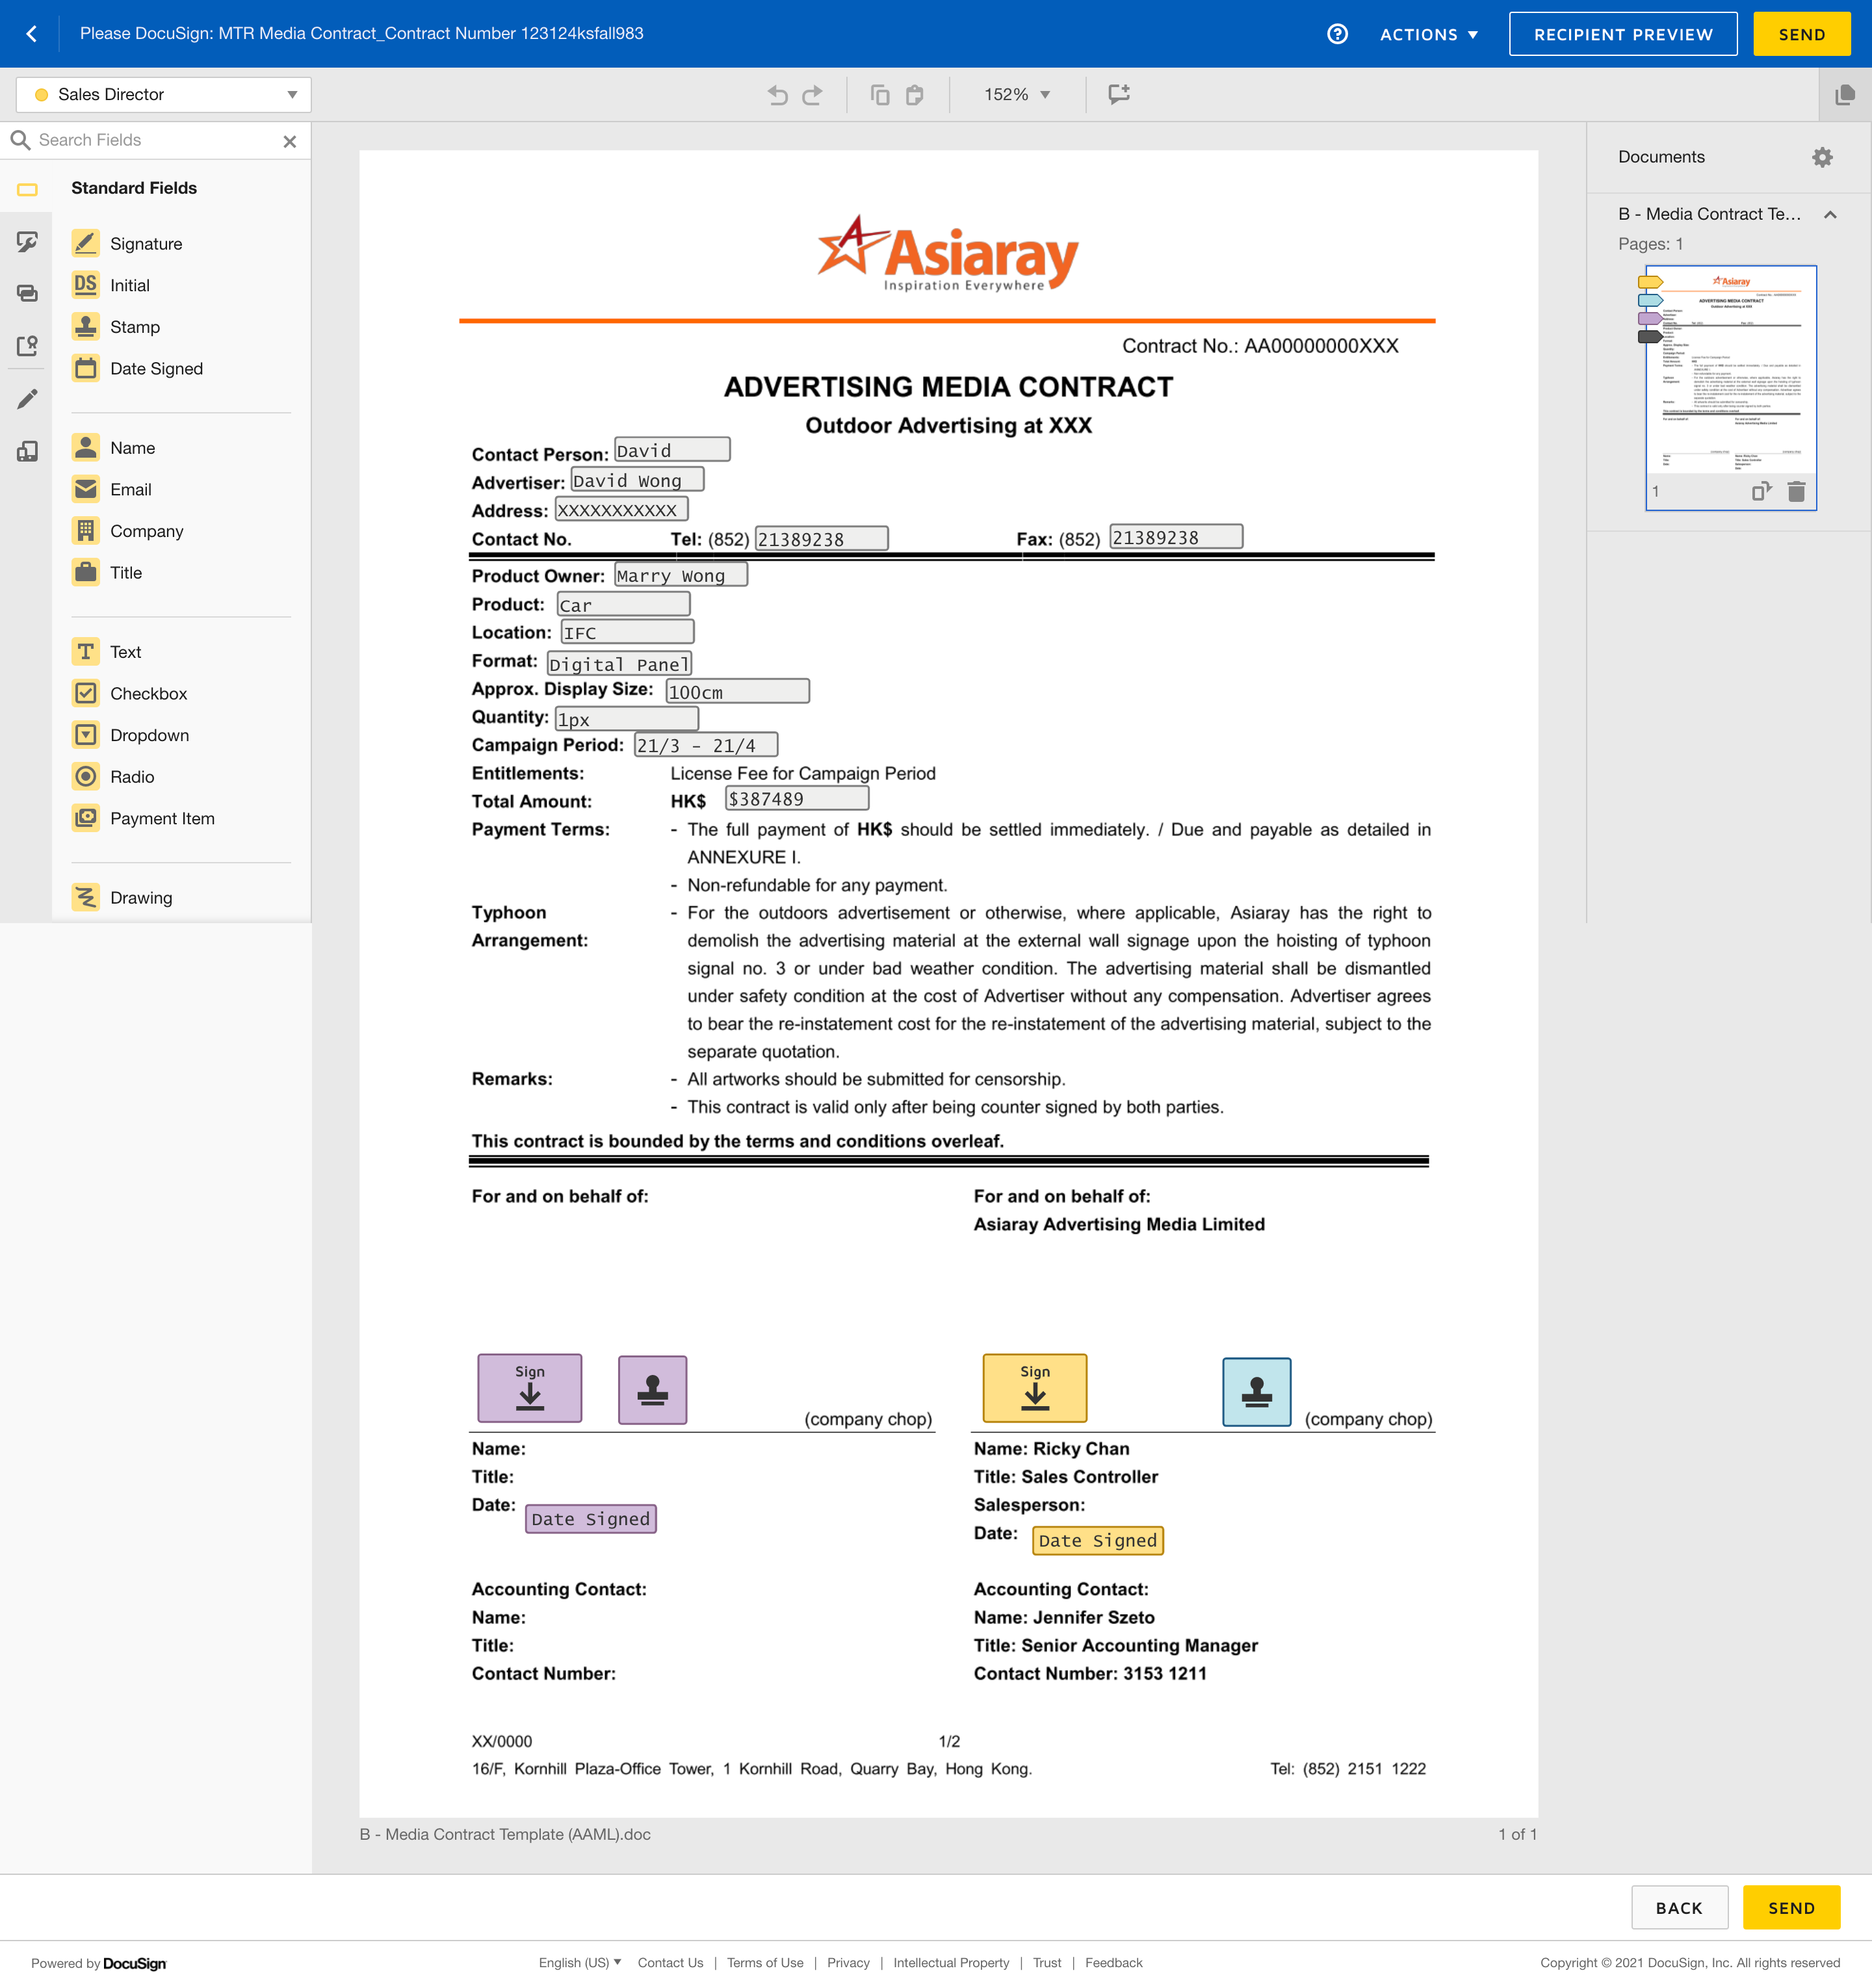Click the Fax number field '21389238'

click(x=1177, y=537)
